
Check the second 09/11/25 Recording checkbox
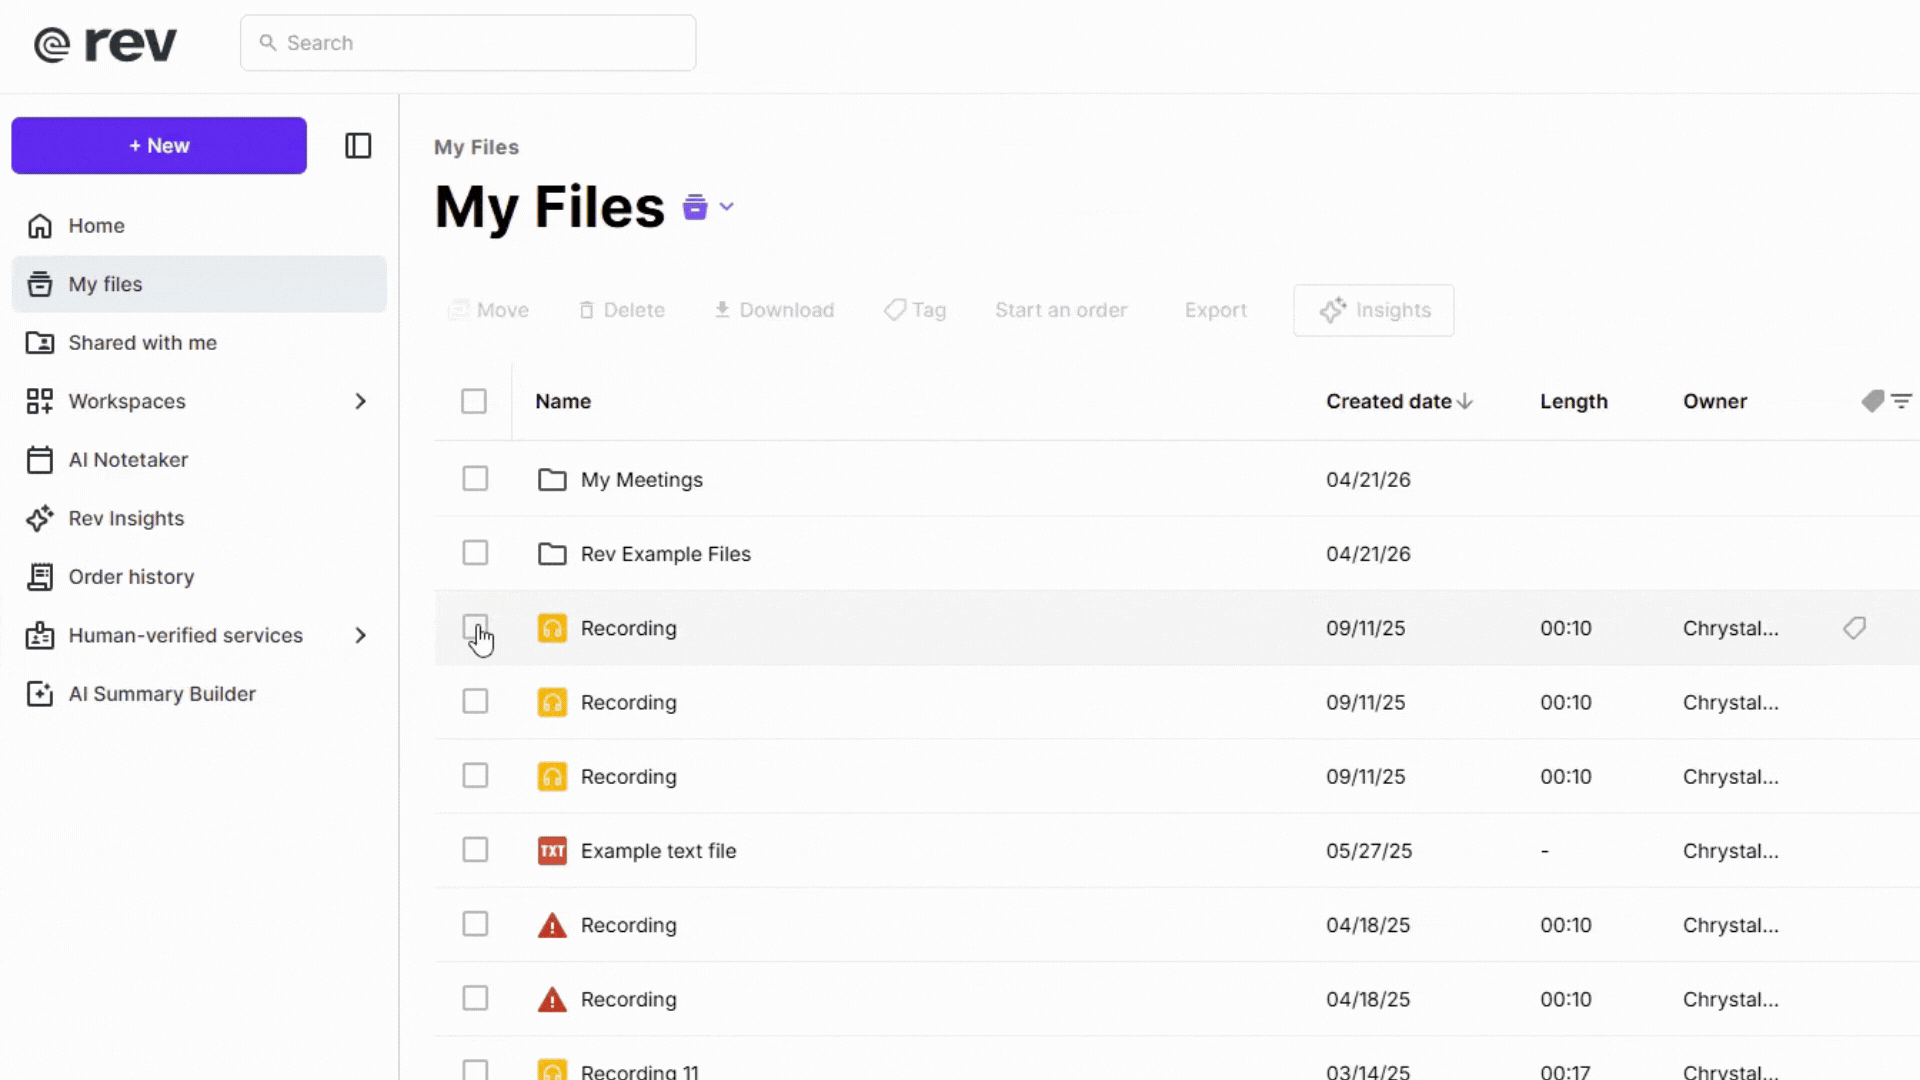(x=475, y=702)
